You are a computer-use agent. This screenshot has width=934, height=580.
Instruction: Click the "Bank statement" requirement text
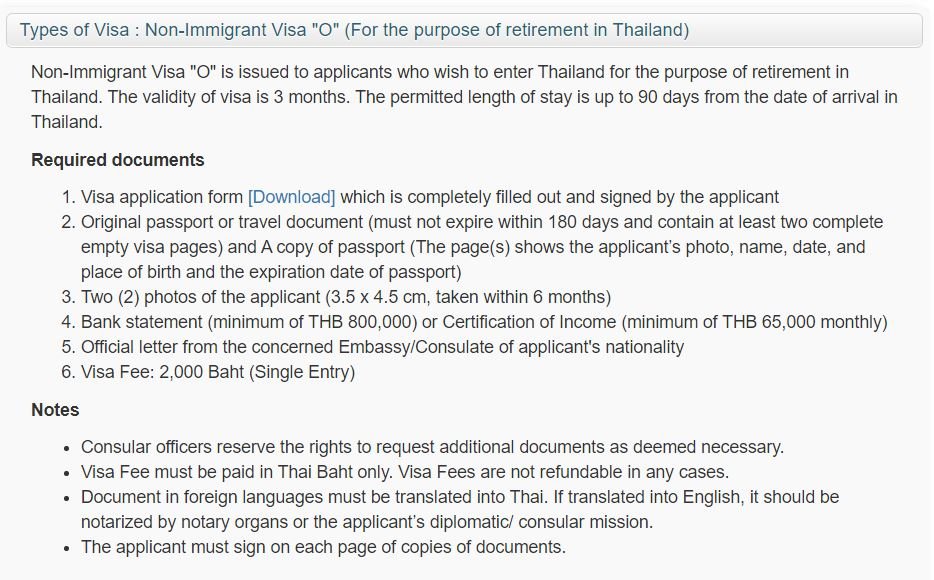pos(142,322)
